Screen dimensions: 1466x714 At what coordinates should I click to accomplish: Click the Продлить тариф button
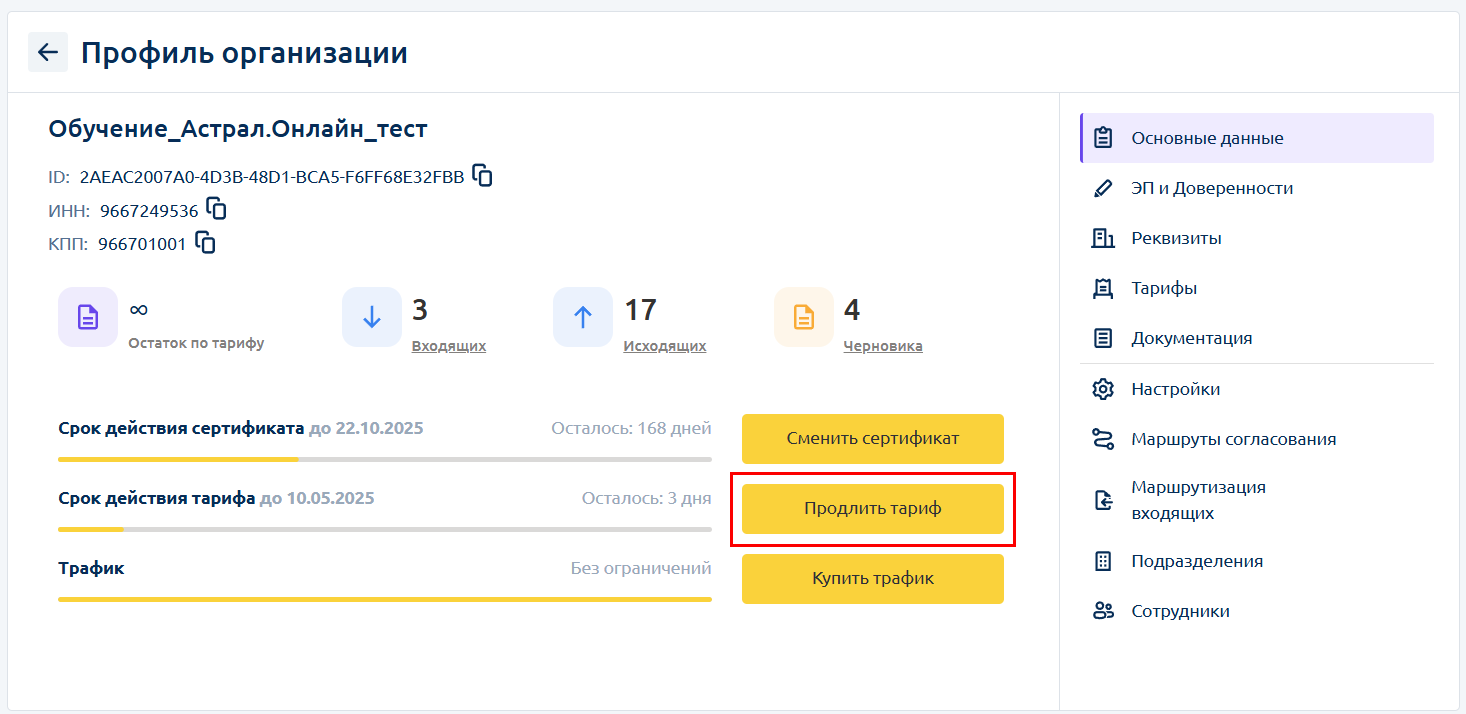pos(872,509)
